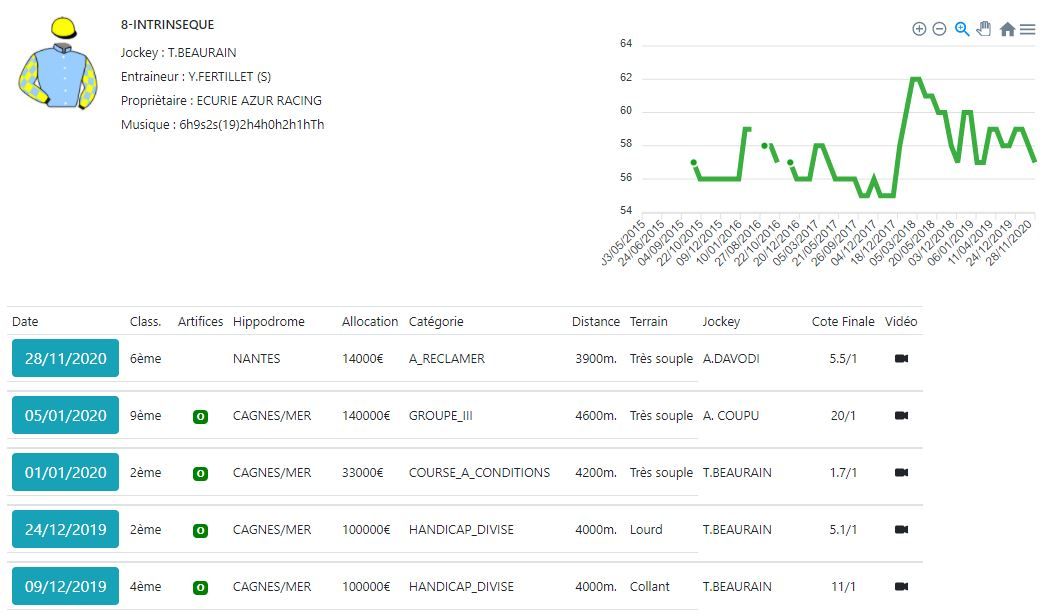Select the 24/12/2019 date button
This screenshot has width=1060, height=616.
tap(65, 530)
